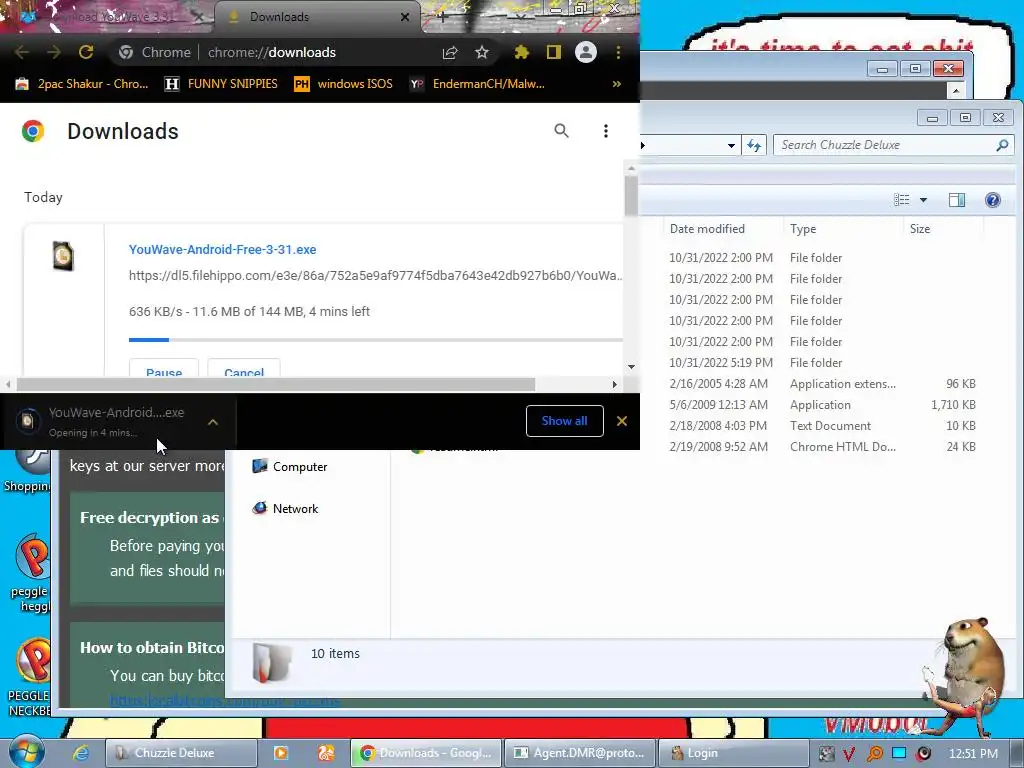Switch to the Downloads tab
The height and width of the screenshot is (768, 1024).
coord(315,17)
